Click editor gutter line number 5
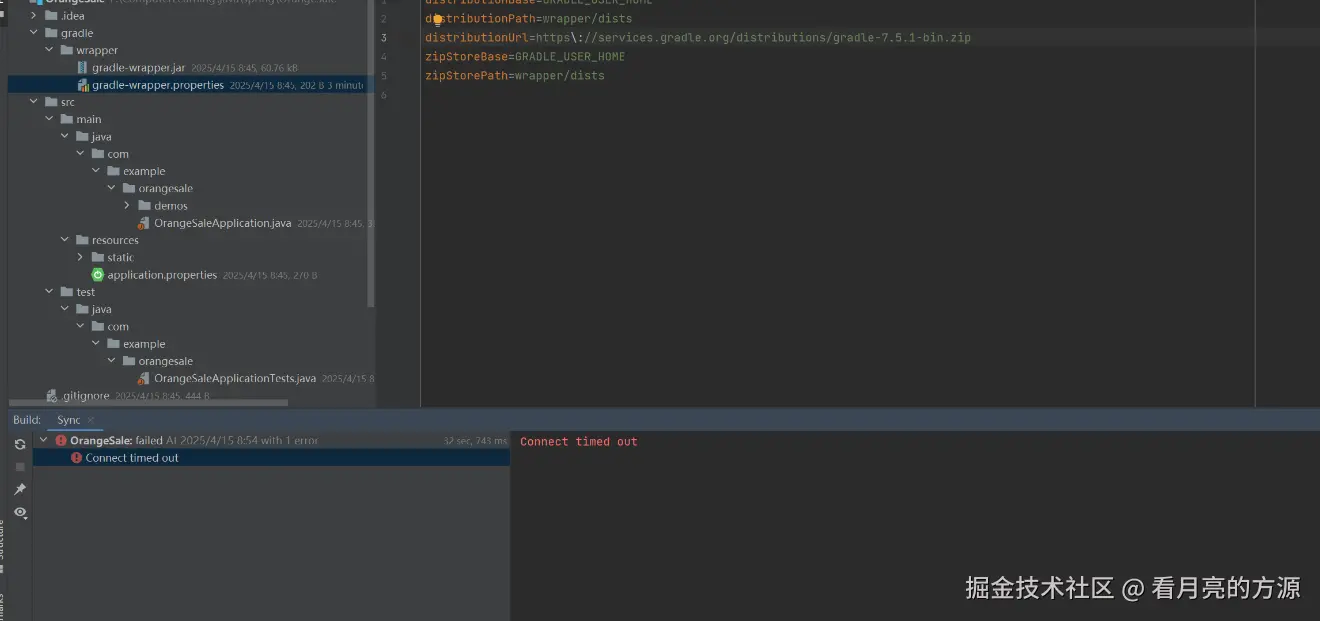 point(384,76)
